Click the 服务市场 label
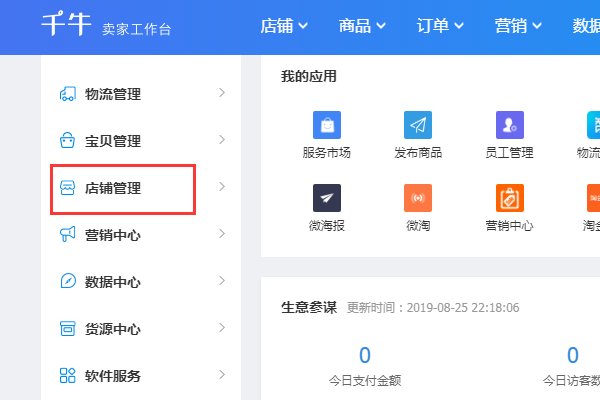Viewport: 600px width, 400px height. point(326,153)
